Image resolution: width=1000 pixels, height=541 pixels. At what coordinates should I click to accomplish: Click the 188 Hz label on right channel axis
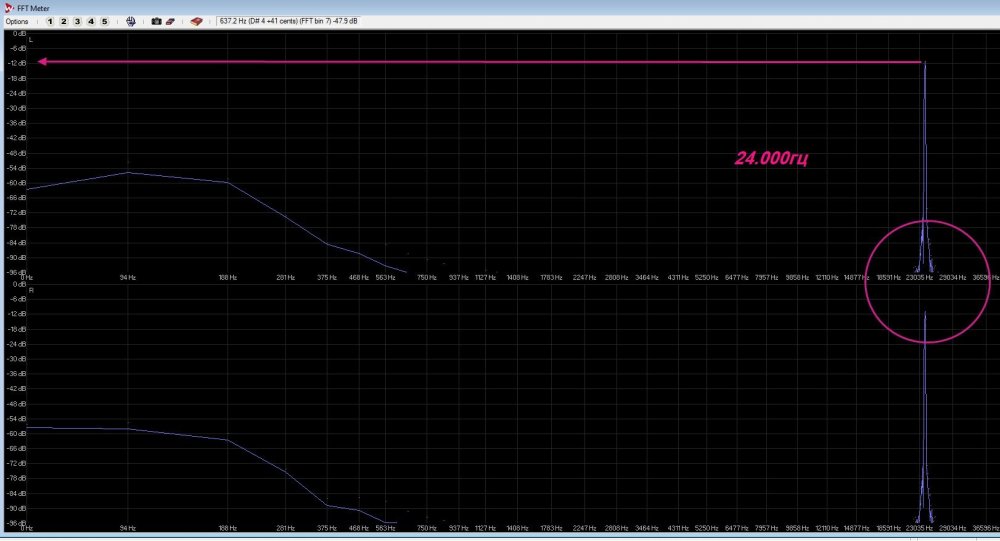[x=227, y=527]
